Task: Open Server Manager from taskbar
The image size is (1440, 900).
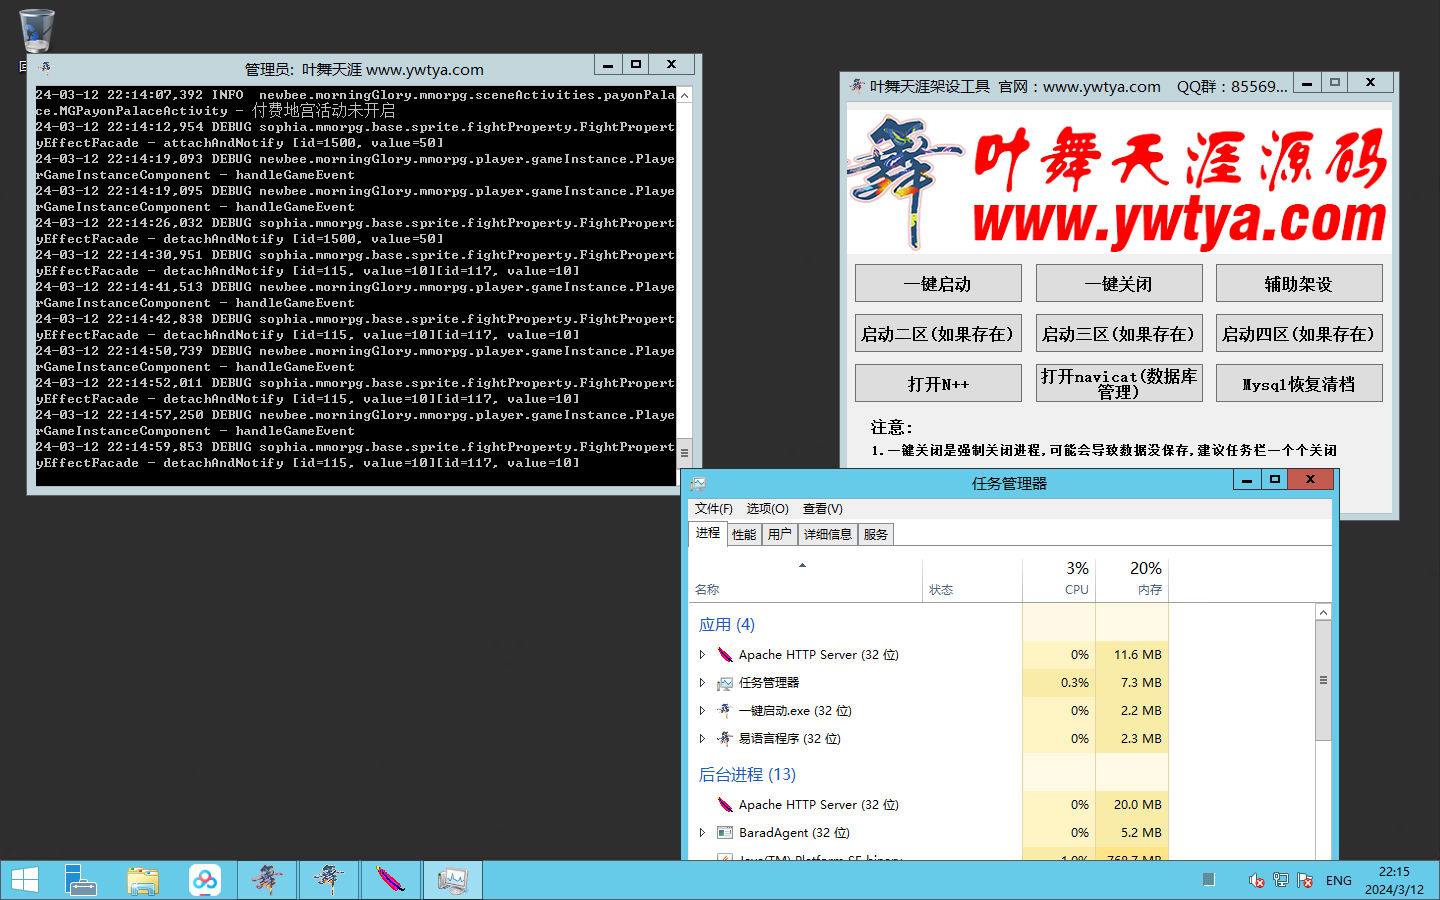Action: [80, 880]
